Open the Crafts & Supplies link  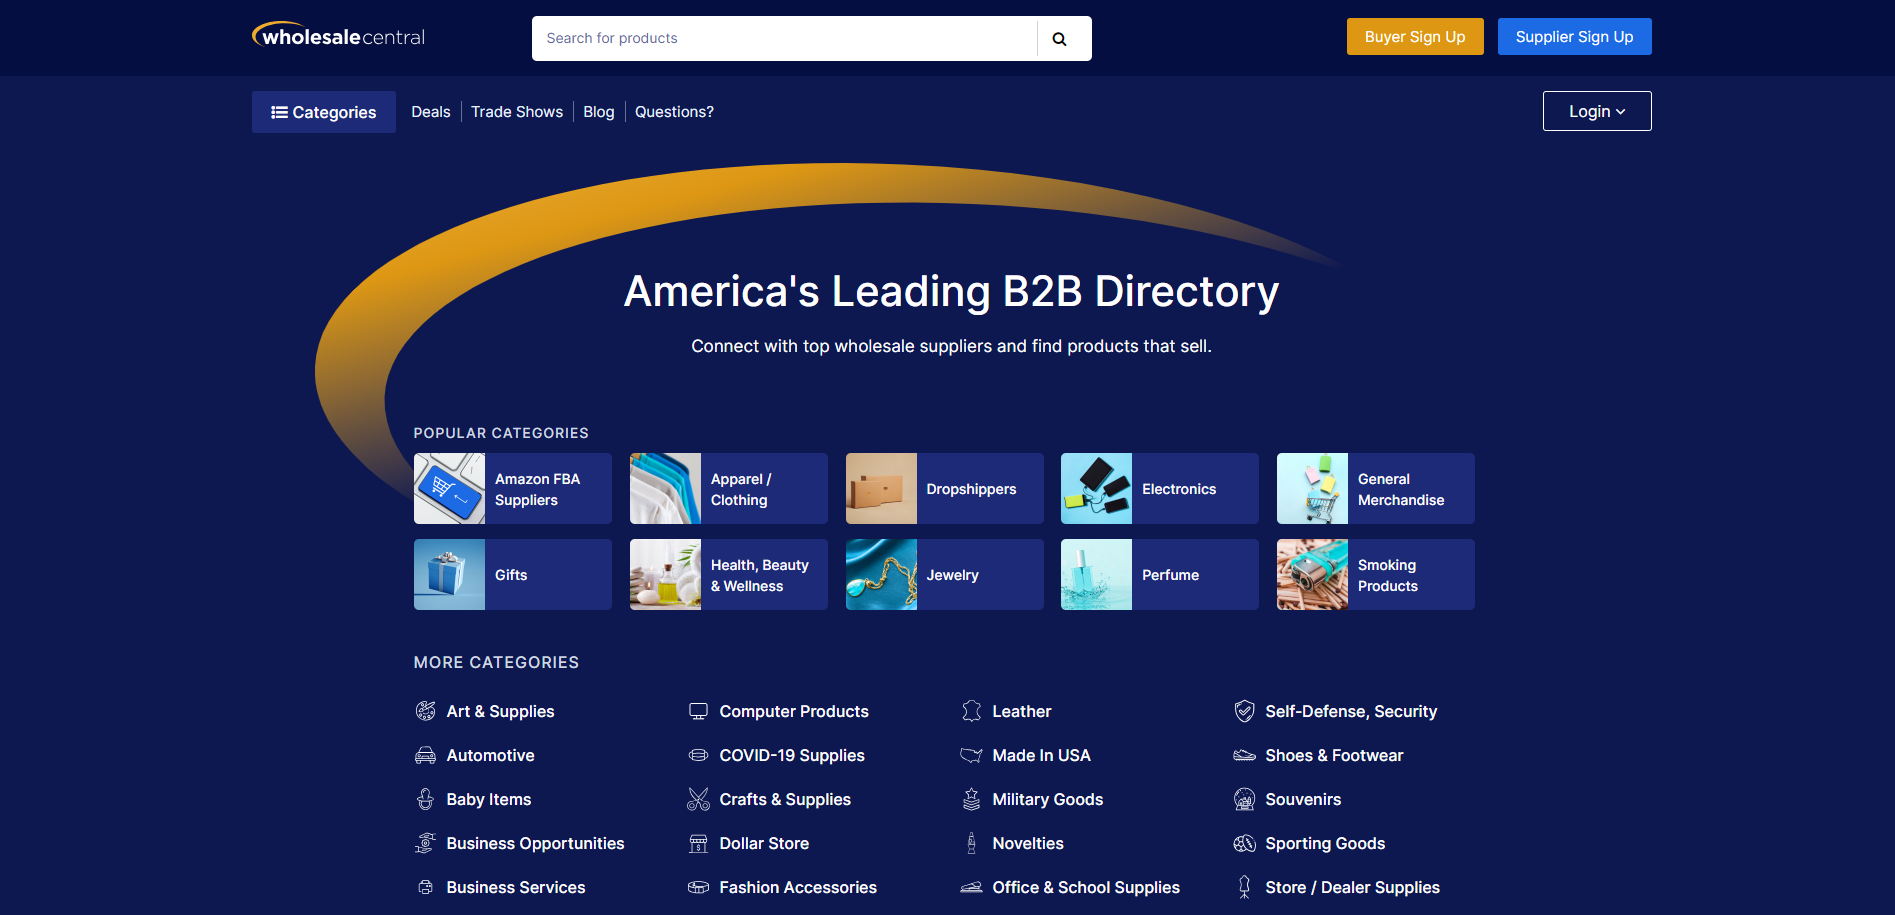[785, 799]
